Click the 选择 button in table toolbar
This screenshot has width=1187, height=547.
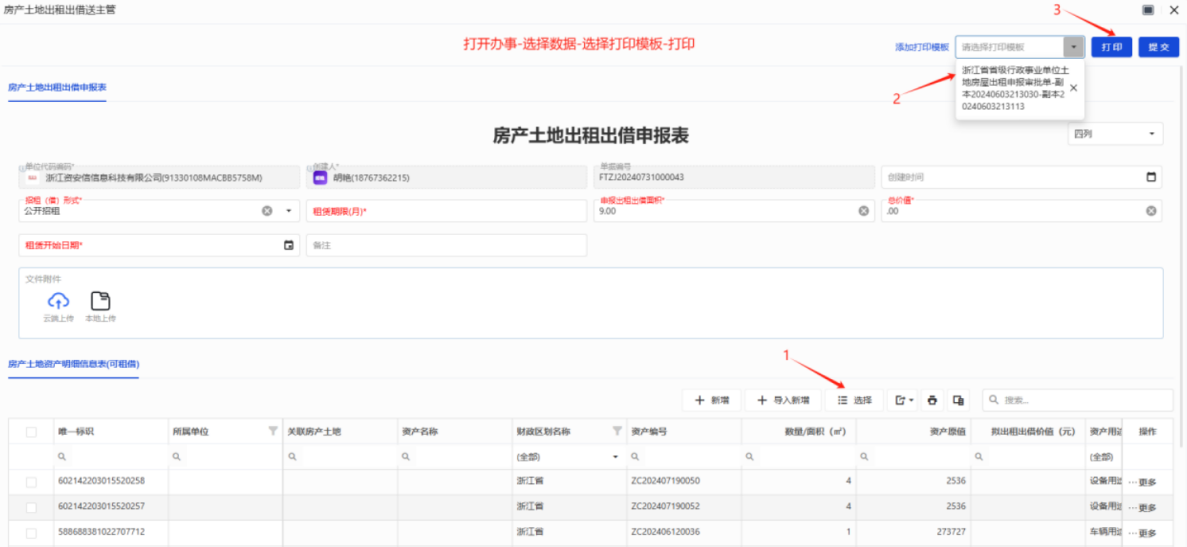(854, 400)
